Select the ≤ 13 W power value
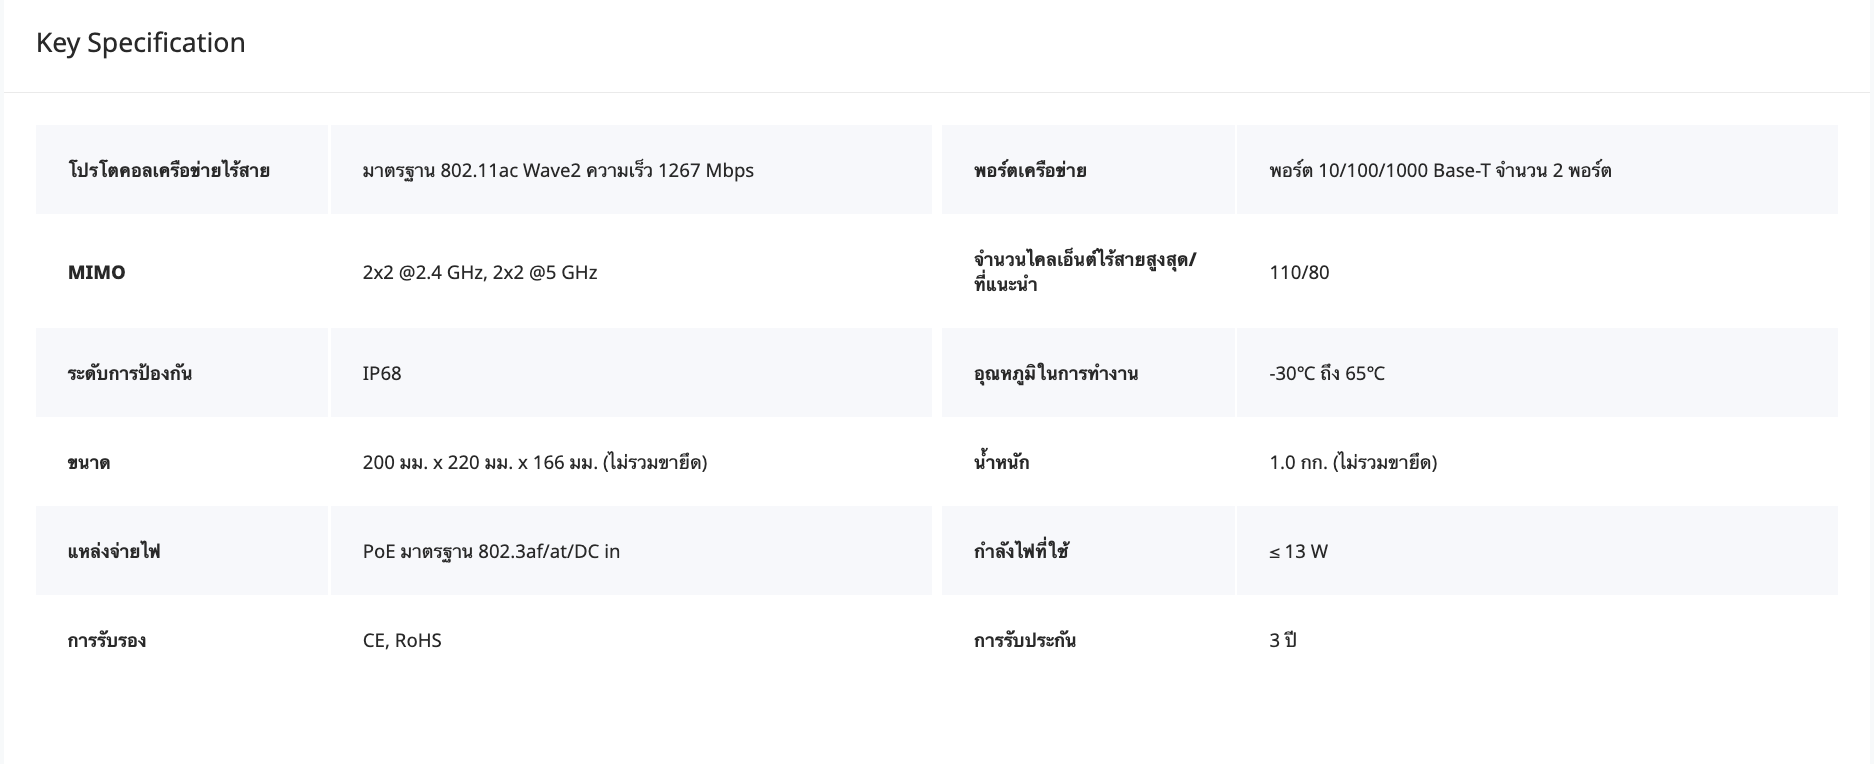Screen dimensions: 1874x764 (1298, 552)
